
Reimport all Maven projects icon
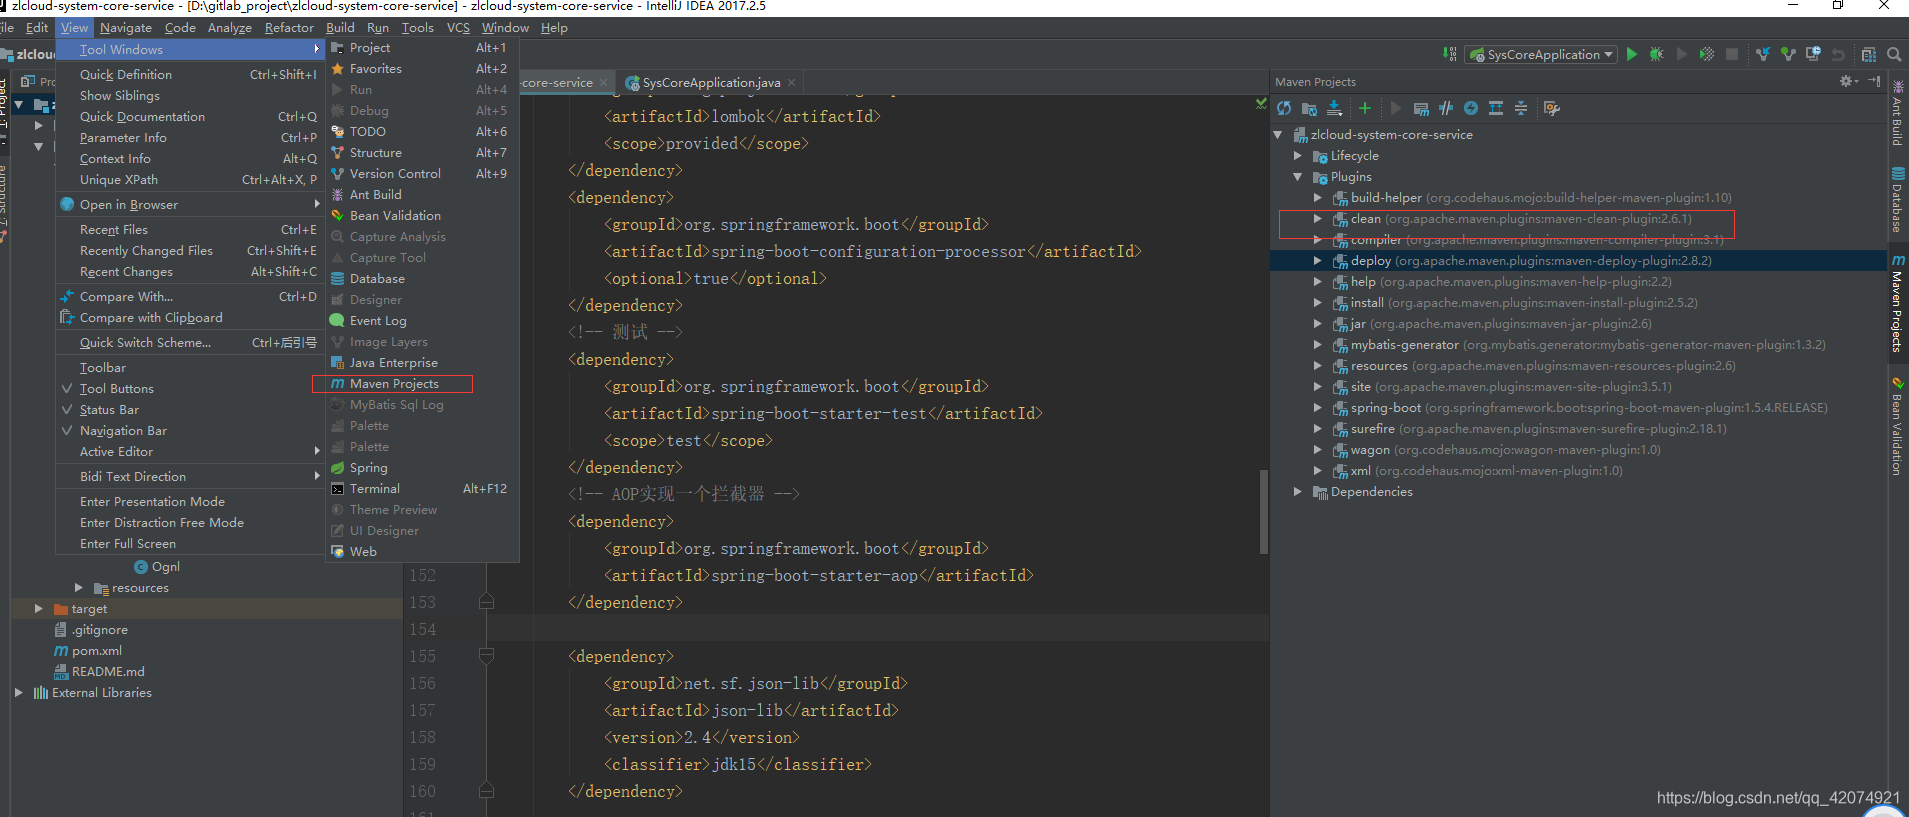tap(1284, 108)
